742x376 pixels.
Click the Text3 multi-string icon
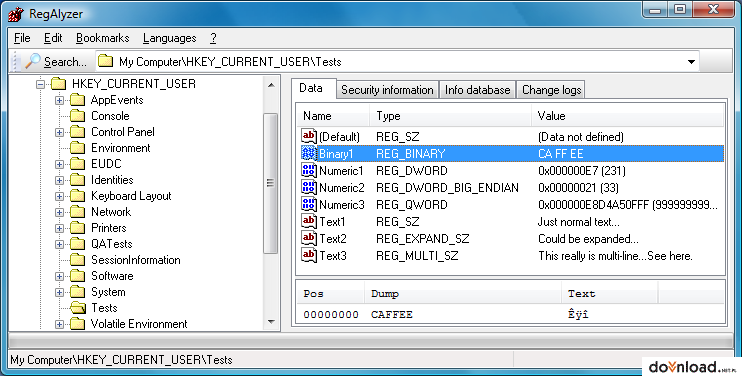[309, 255]
